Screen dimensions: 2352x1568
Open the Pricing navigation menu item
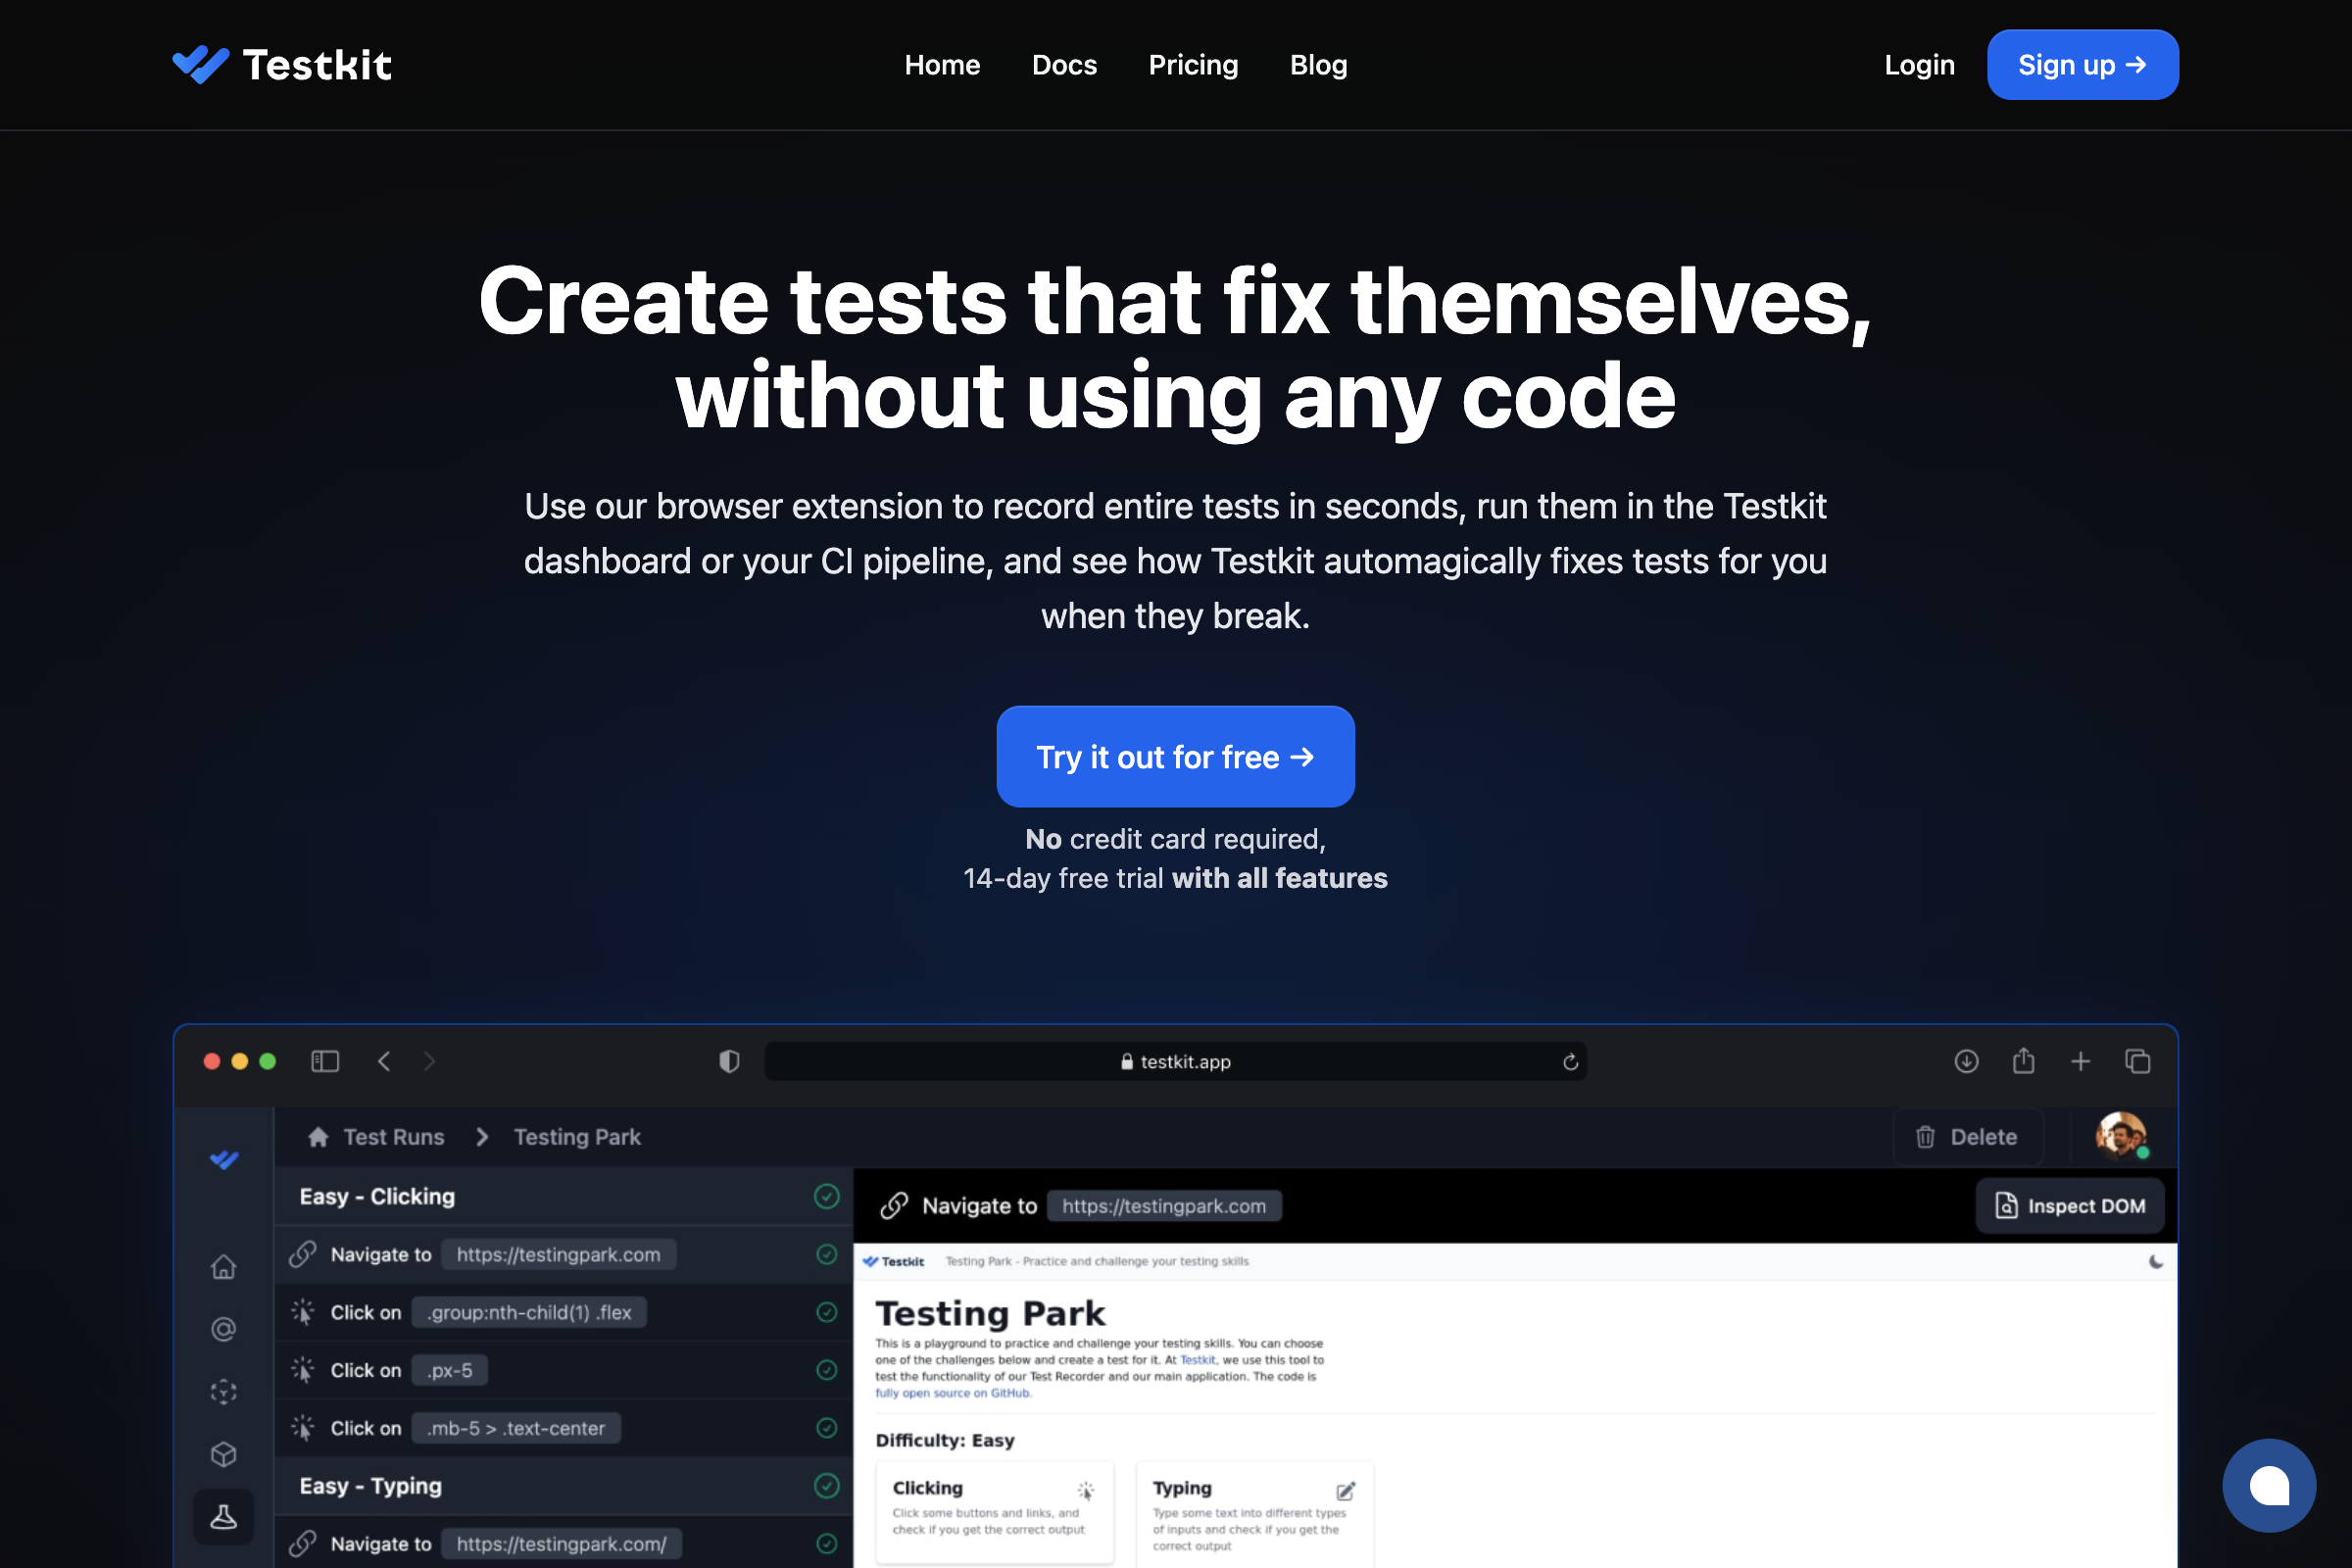(x=1194, y=65)
